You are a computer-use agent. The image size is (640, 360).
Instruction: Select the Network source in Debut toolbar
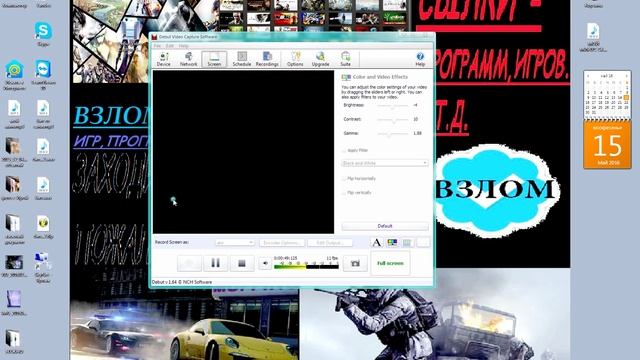[x=189, y=59]
